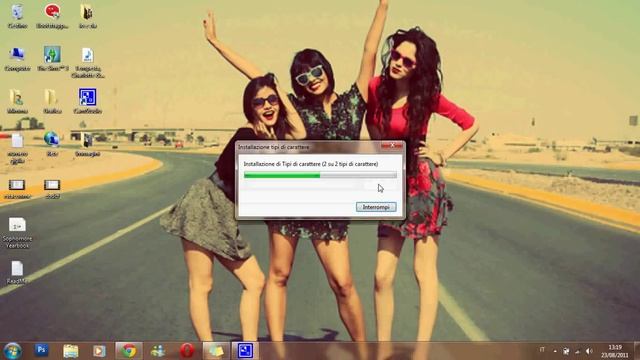Open the Action Center flag tray icon
Screen dimensions: 640x360
[566, 351]
